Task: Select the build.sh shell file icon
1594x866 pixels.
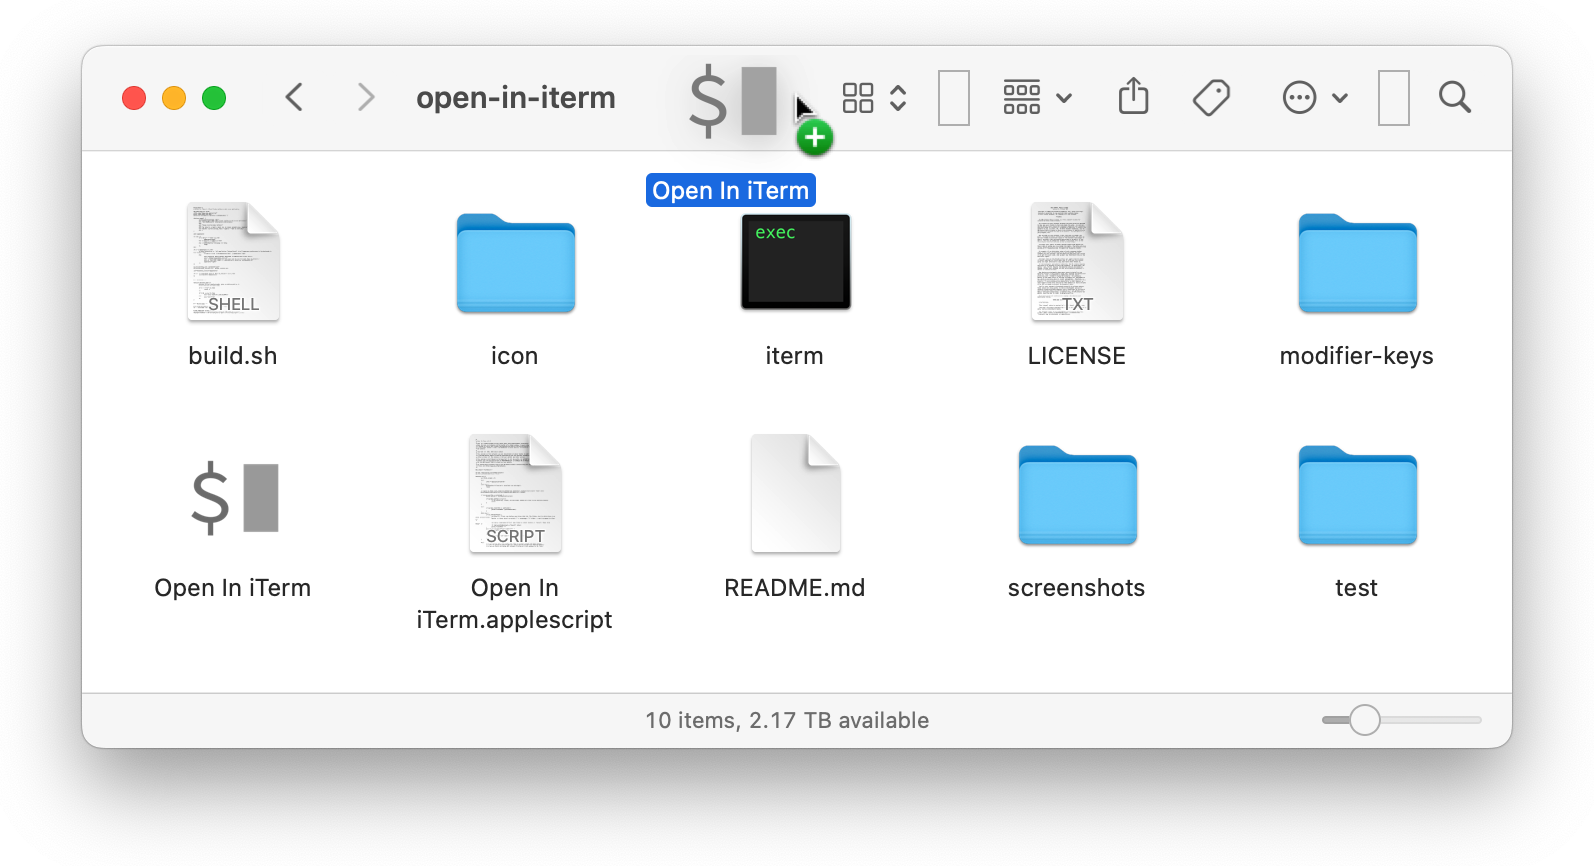Action: pyautogui.click(x=233, y=262)
